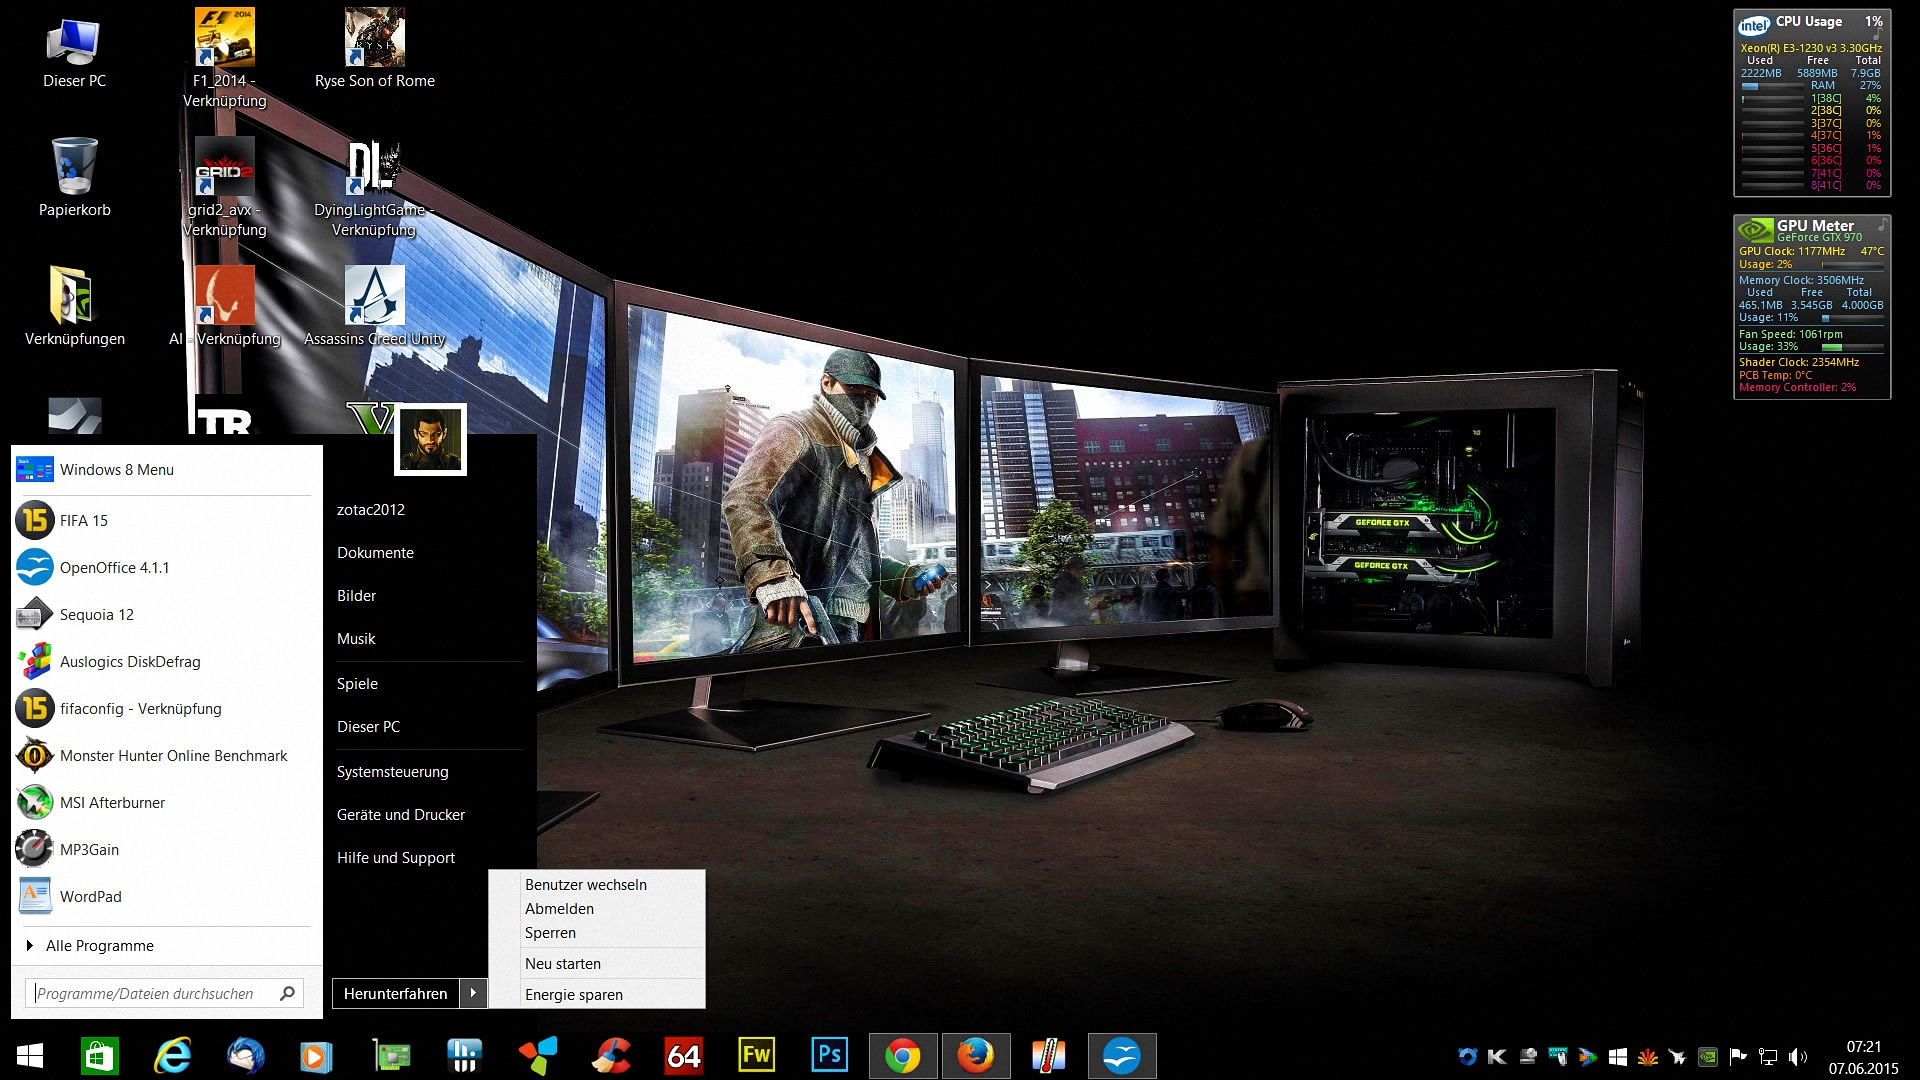Select Abmelden from the power menu
This screenshot has width=1920, height=1080.
pos(559,909)
